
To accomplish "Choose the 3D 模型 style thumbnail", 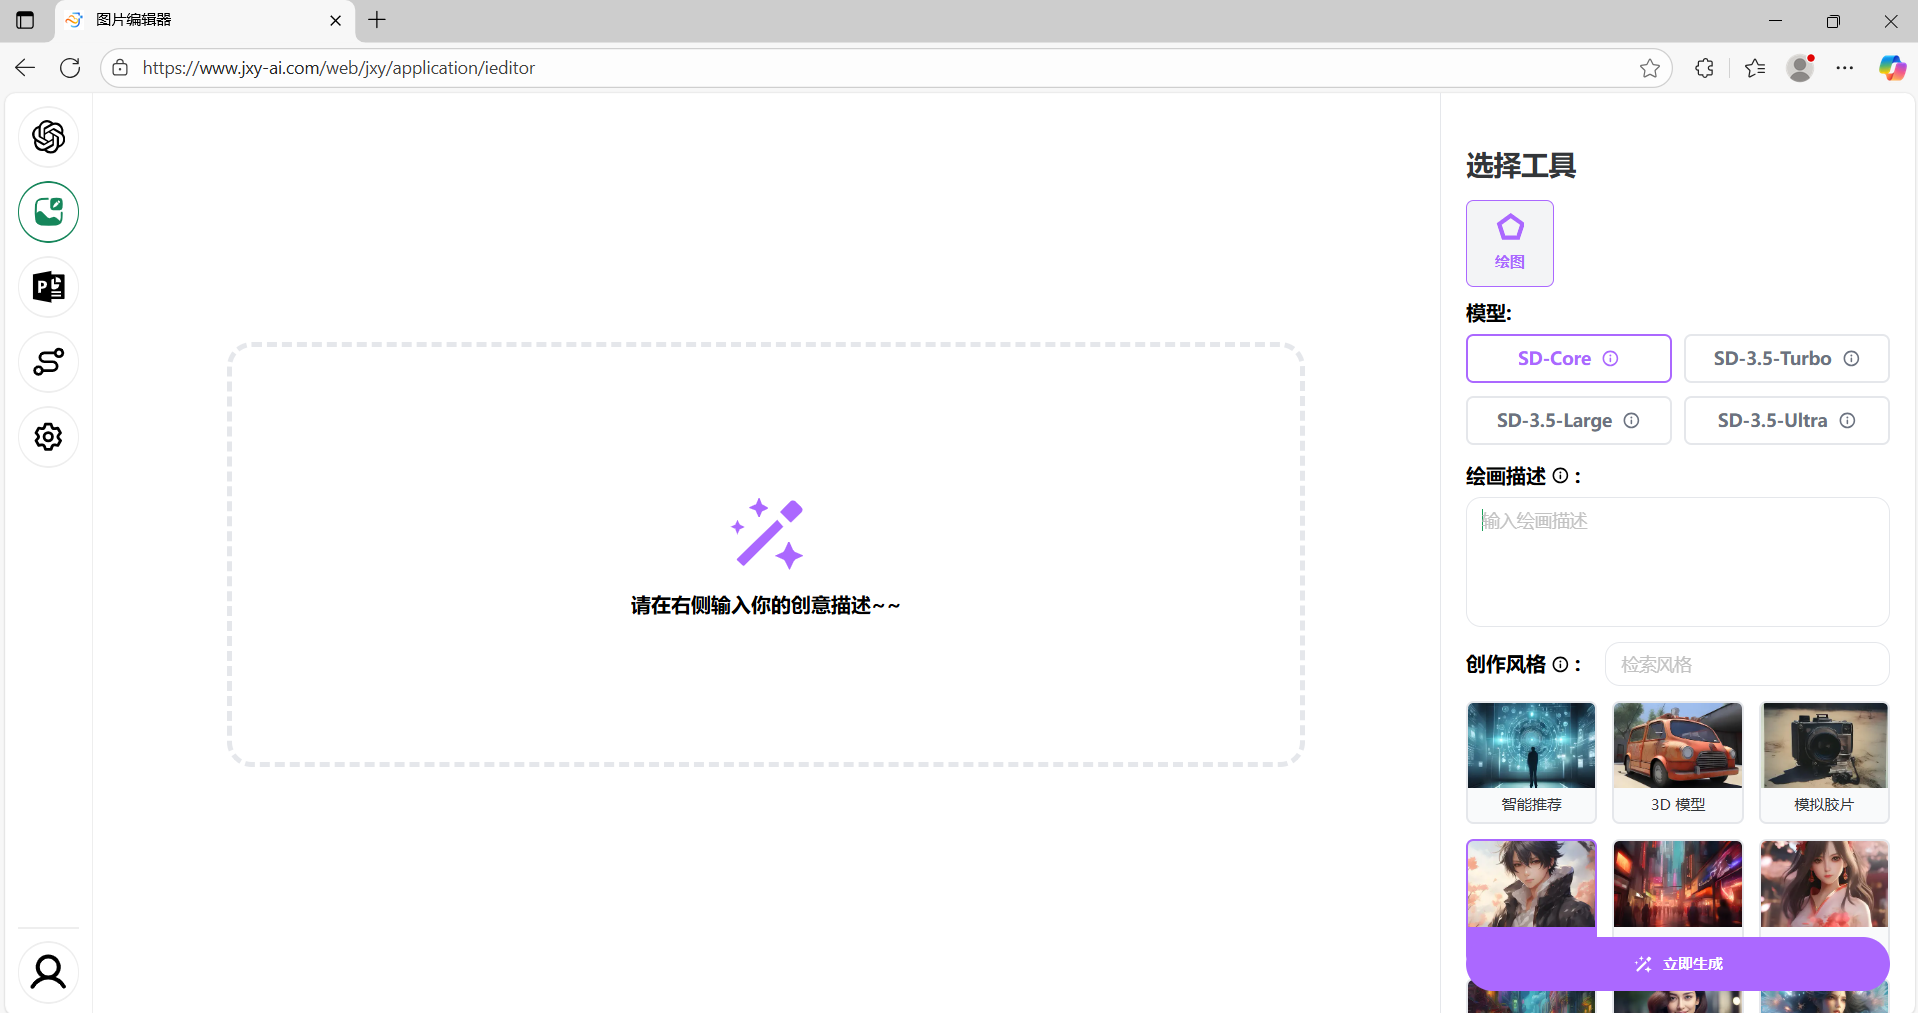I will click(x=1678, y=762).
